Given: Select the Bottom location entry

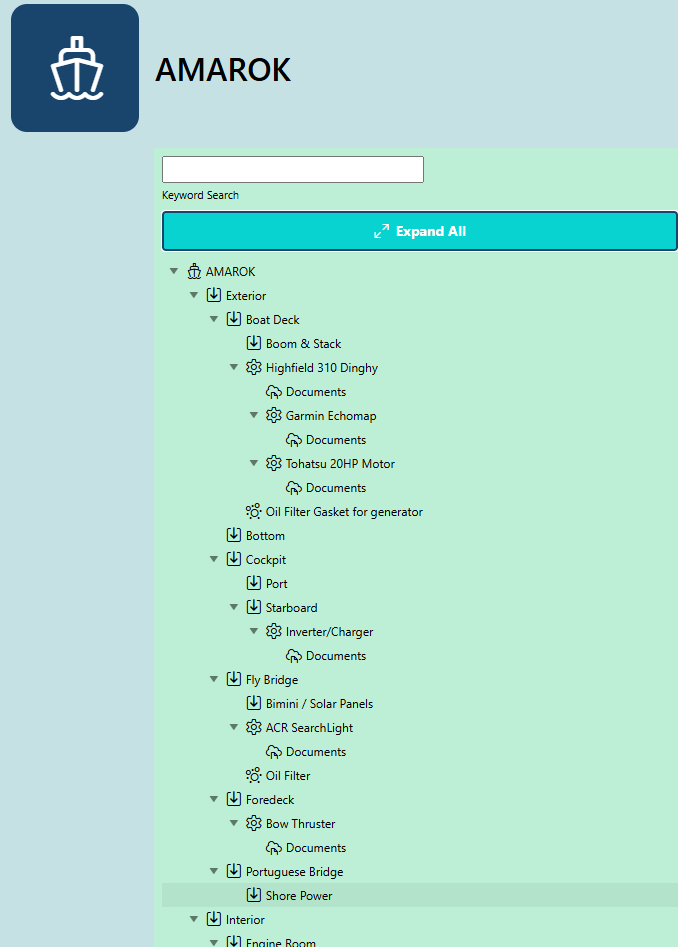Looking at the screenshot, I should 265,536.
